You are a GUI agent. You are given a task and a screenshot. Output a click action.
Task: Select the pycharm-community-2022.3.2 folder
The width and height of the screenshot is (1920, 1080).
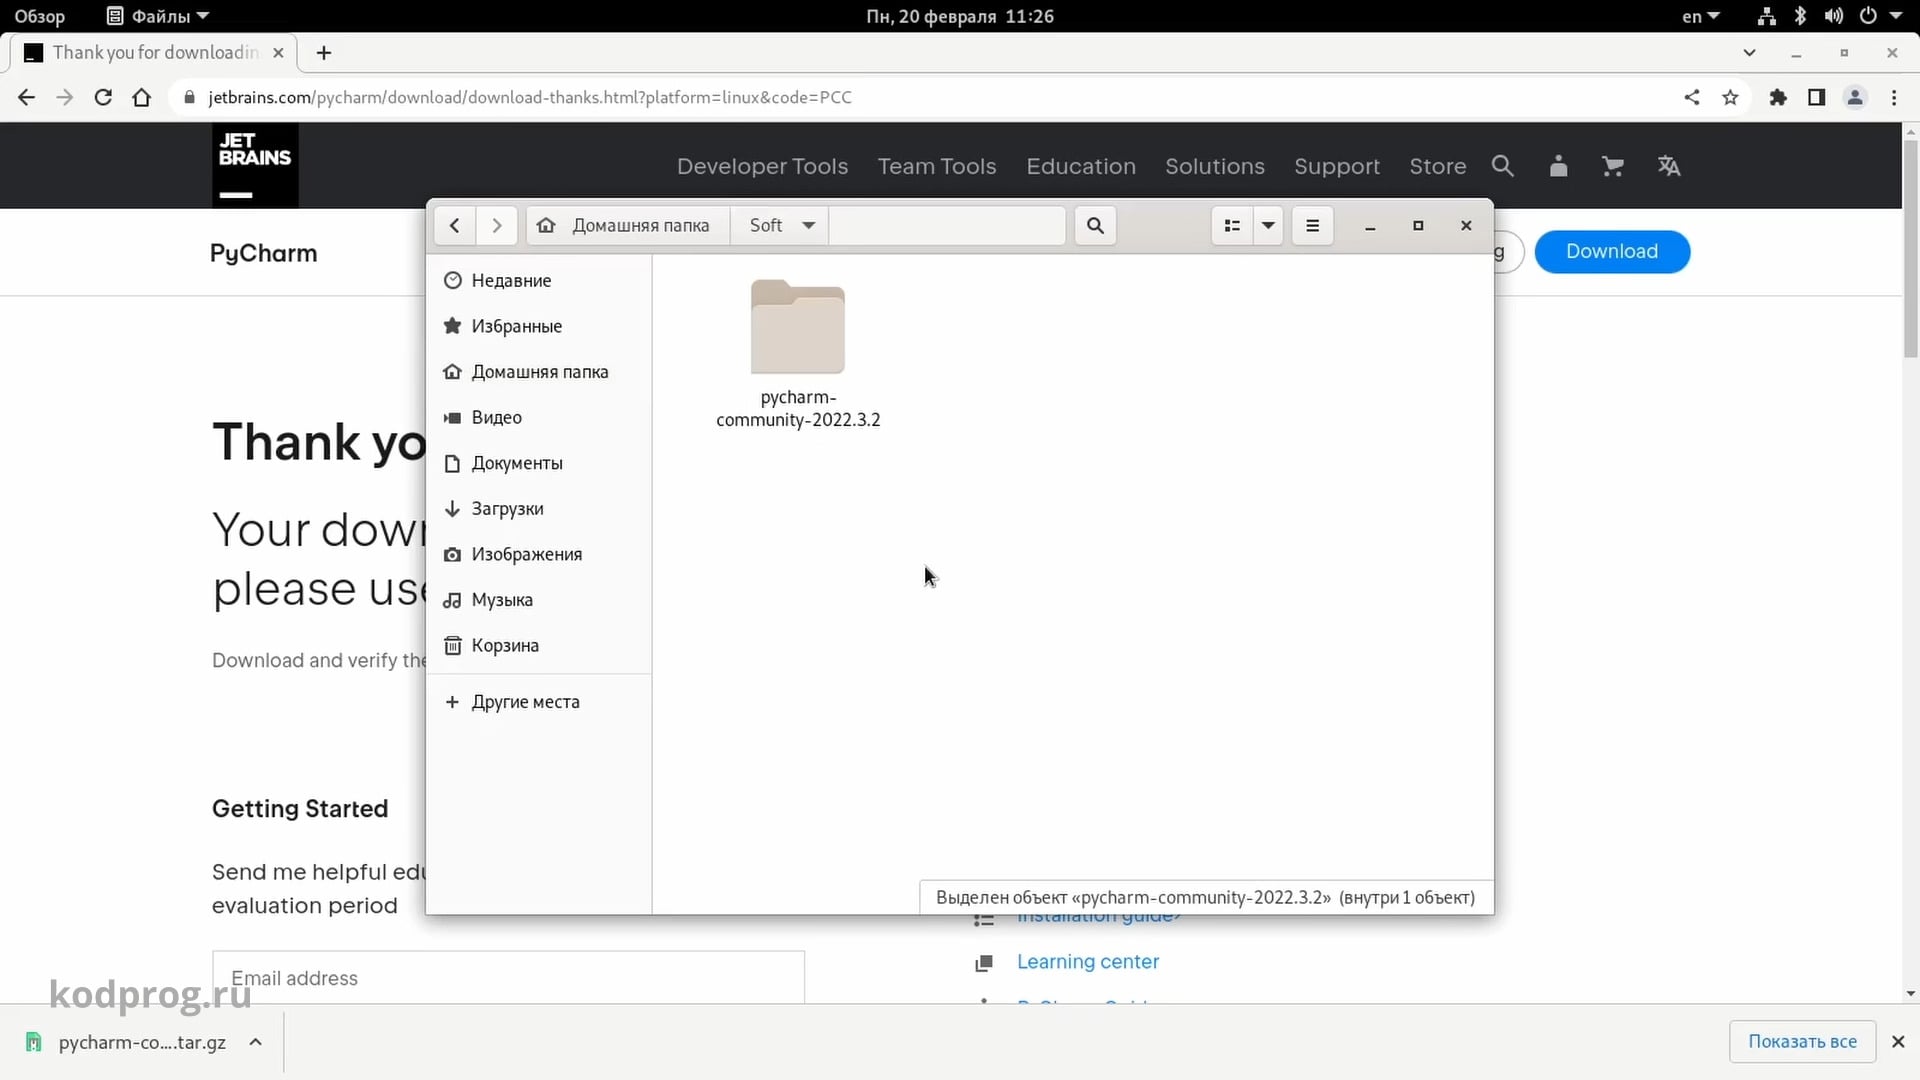point(798,354)
